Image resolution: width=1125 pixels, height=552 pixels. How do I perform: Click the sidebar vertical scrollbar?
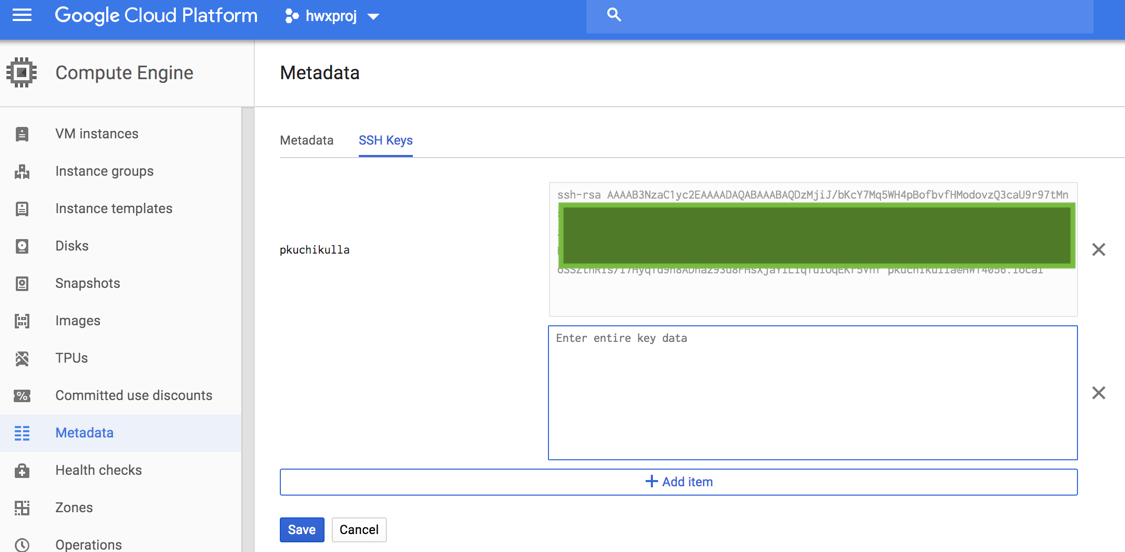point(248,329)
